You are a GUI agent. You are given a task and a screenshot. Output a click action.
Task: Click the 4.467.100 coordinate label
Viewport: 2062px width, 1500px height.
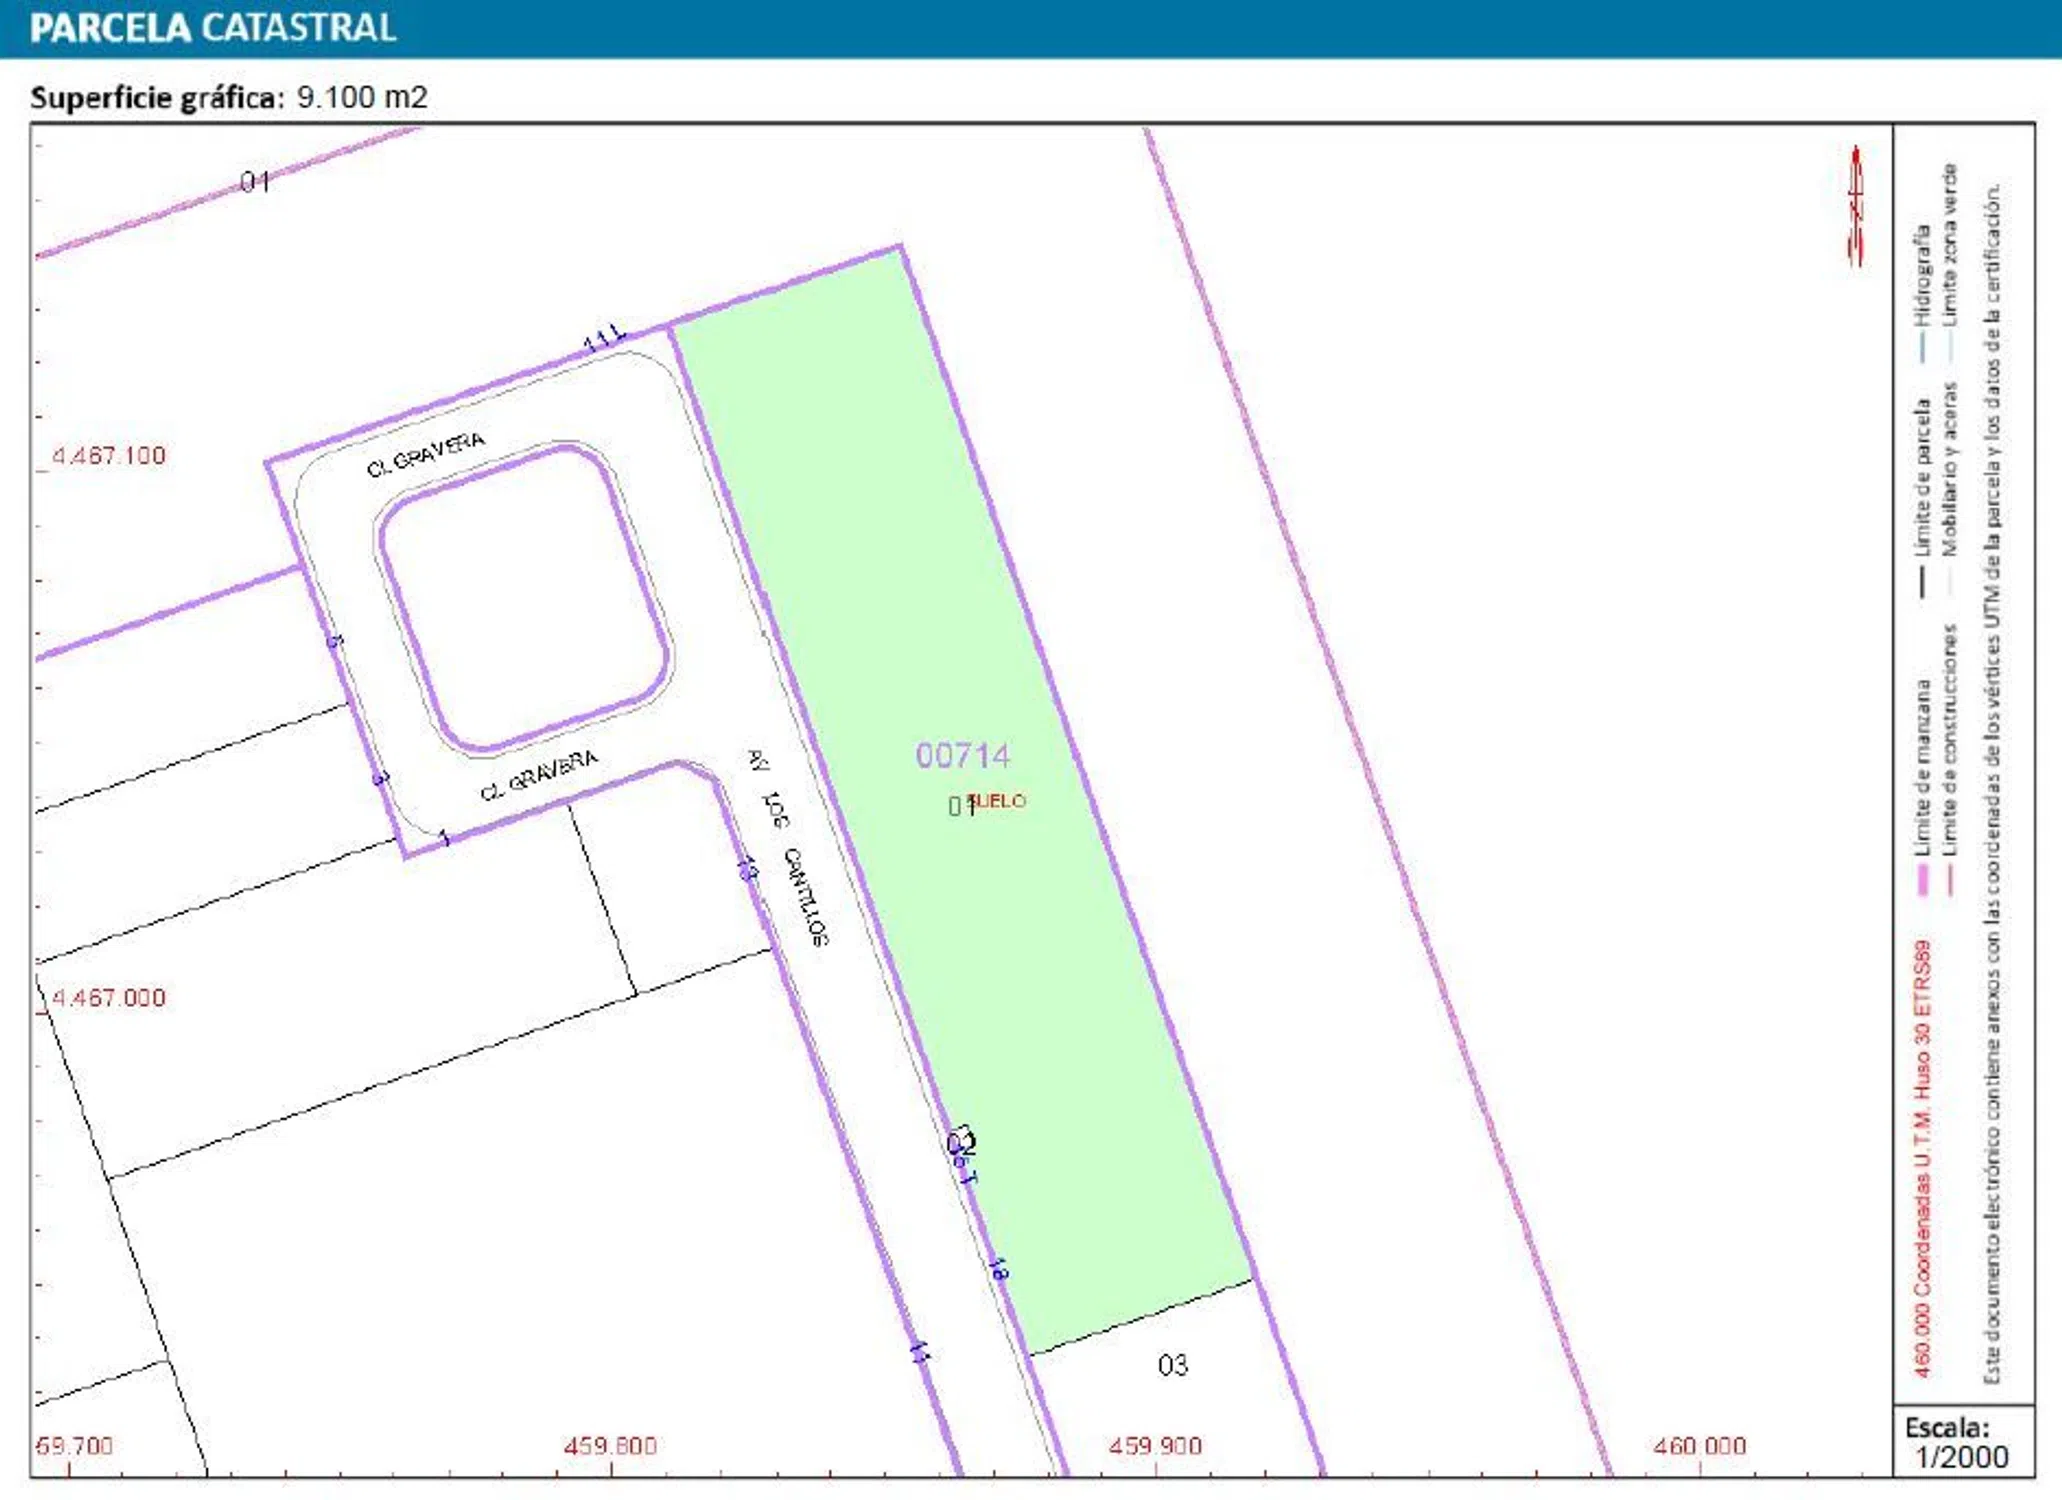pyautogui.click(x=108, y=456)
